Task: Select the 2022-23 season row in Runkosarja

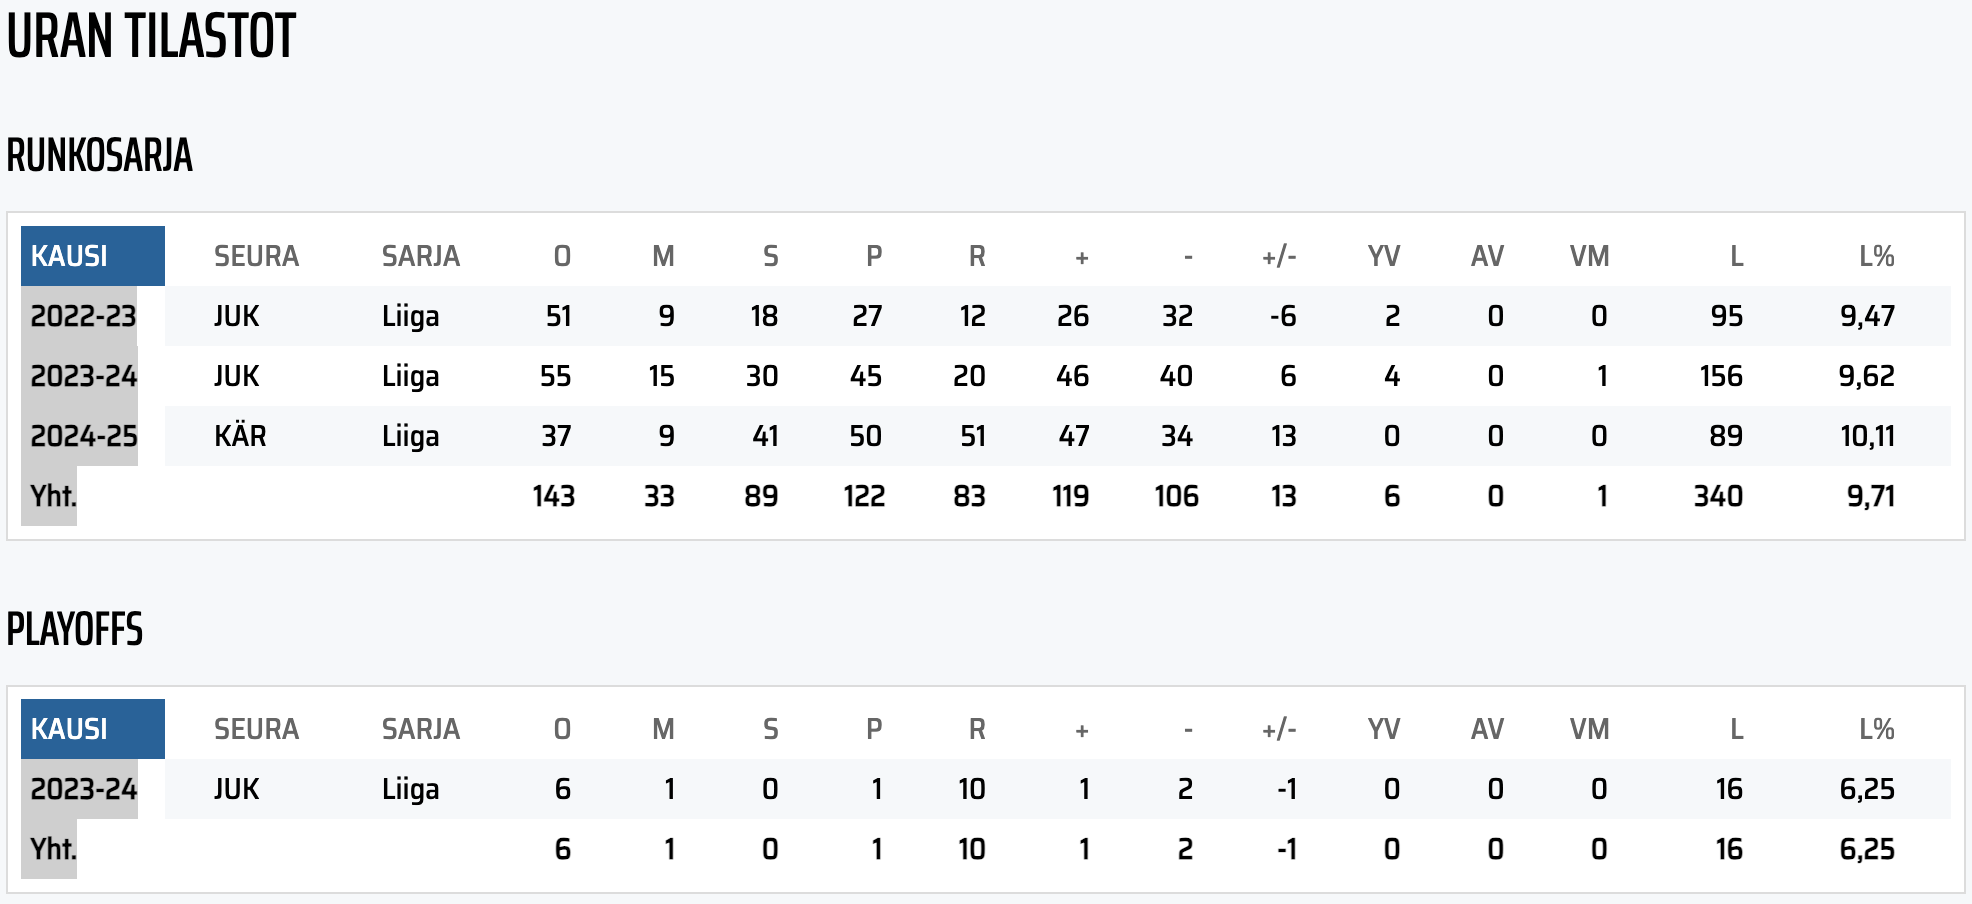Action: point(986,316)
